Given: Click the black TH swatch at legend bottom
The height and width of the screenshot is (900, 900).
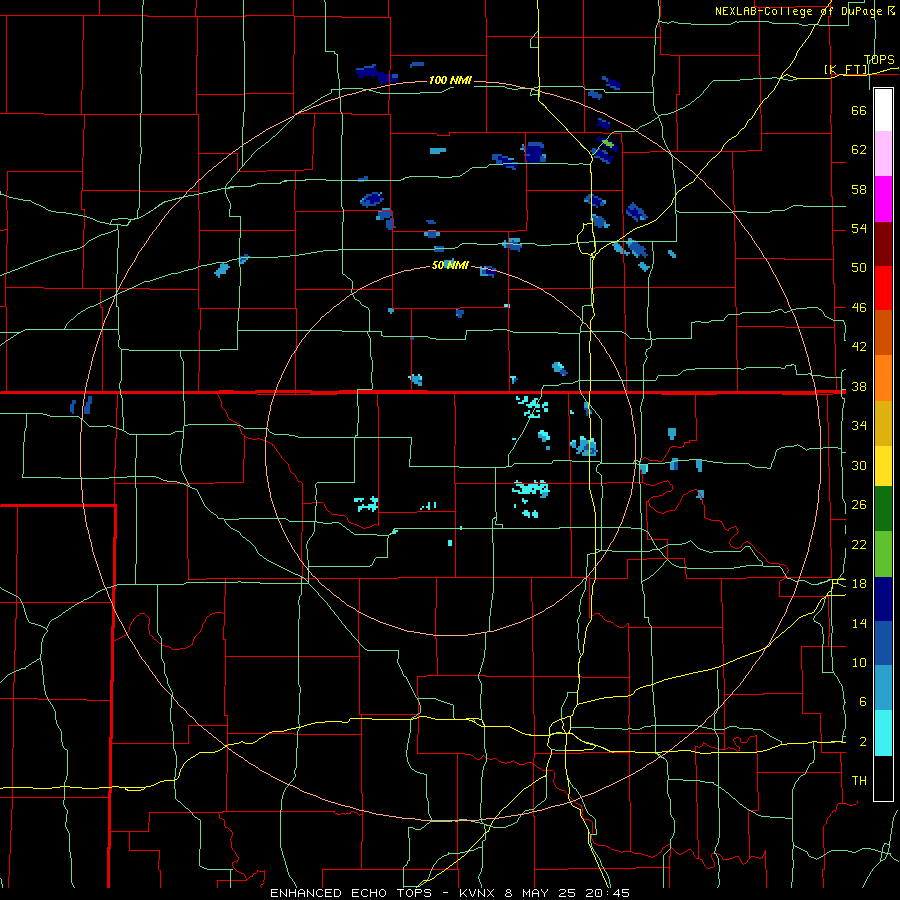Looking at the screenshot, I should click(883, 778).
